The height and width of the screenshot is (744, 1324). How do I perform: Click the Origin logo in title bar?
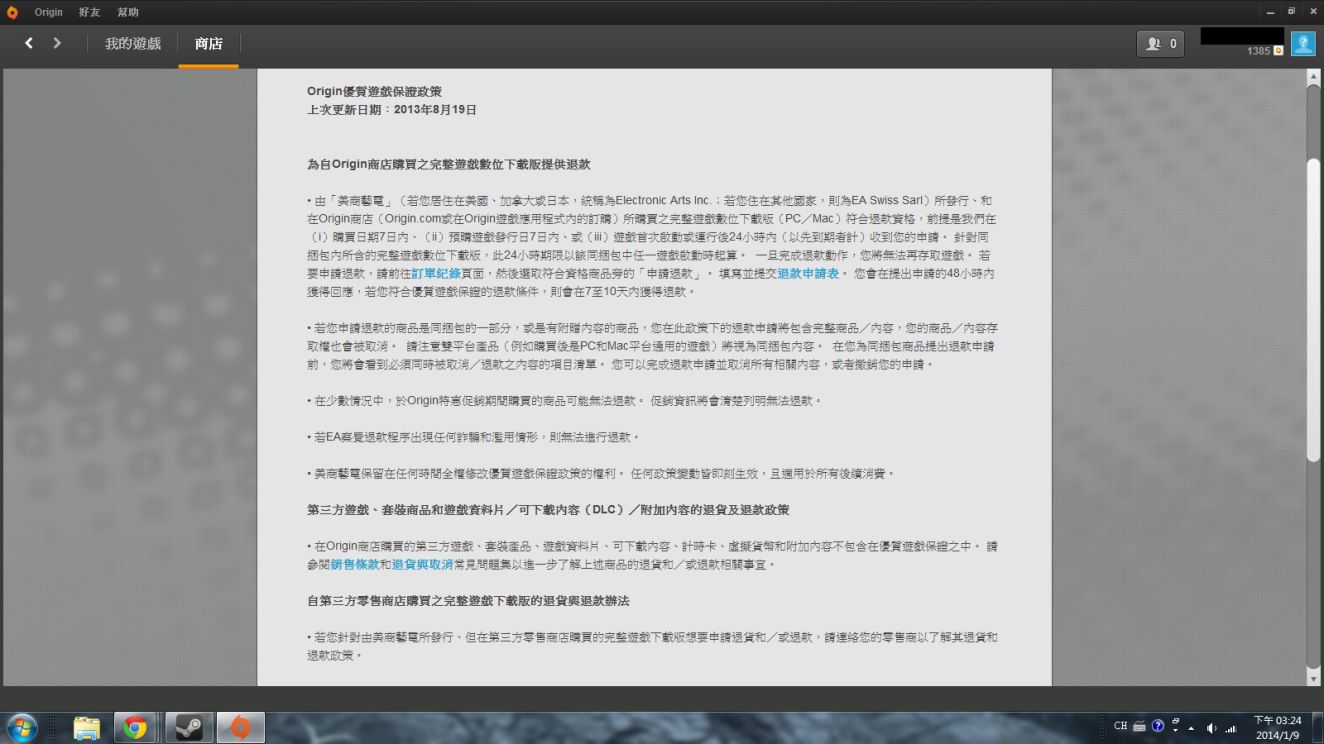[x=12, y=12]
